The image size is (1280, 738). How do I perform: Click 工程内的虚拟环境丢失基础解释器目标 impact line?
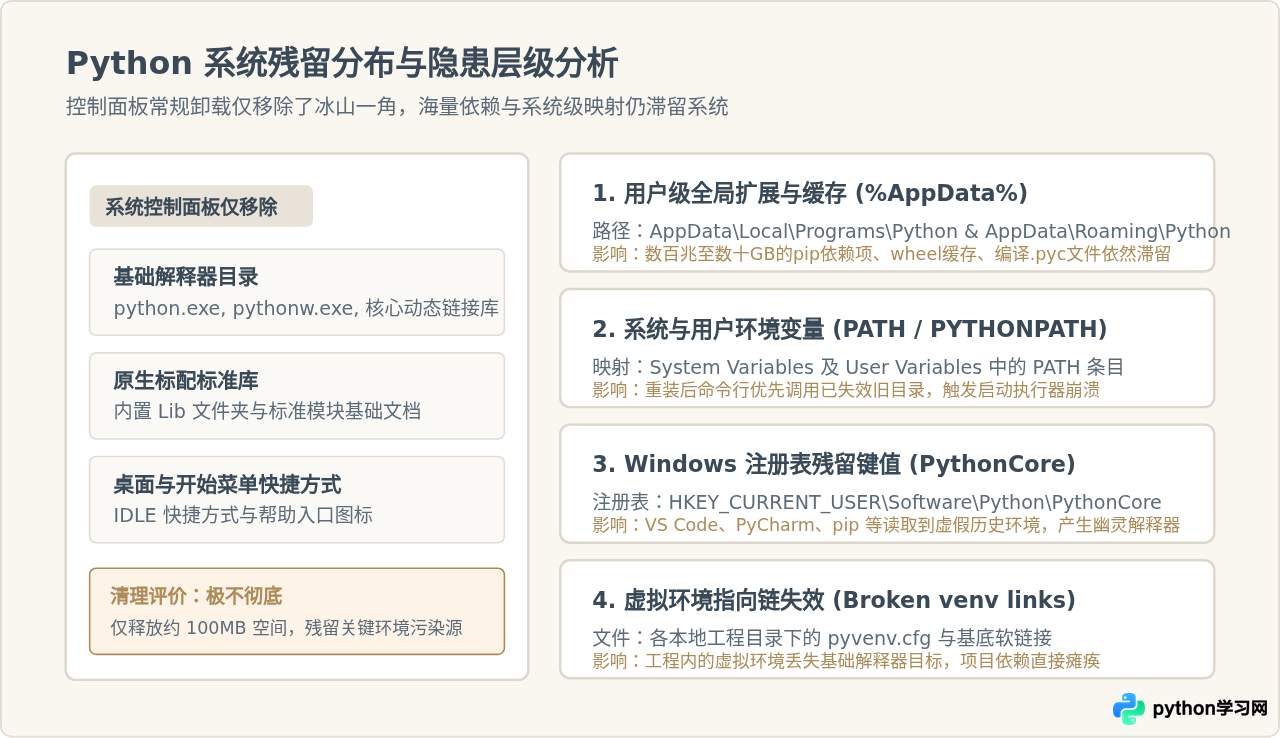[846, 661]
